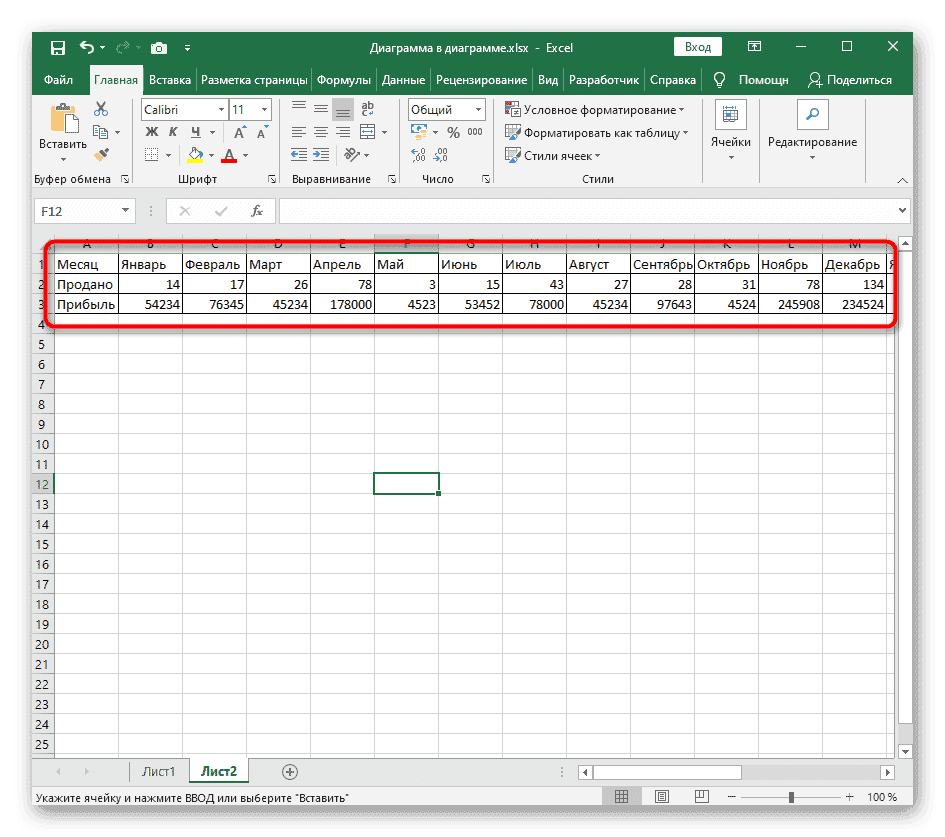Click the insert function fx icon
This screenshot has height=837, width=945.
[x=257, y=210]
